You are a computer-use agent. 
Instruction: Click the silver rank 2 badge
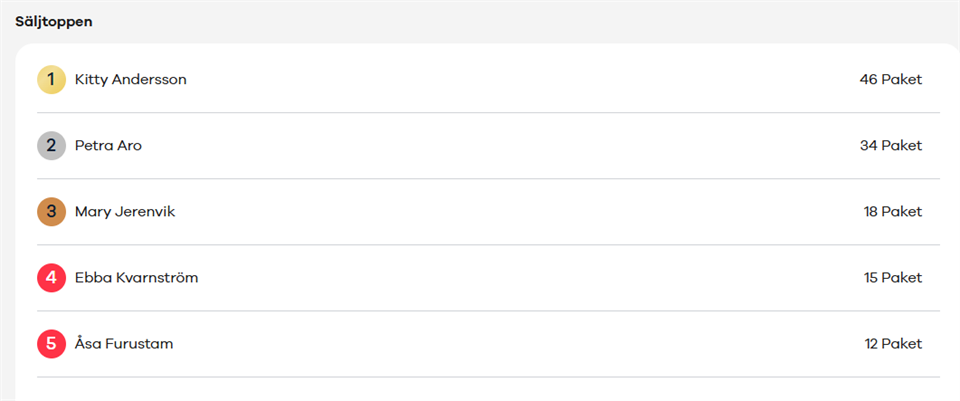coord(51,145)
